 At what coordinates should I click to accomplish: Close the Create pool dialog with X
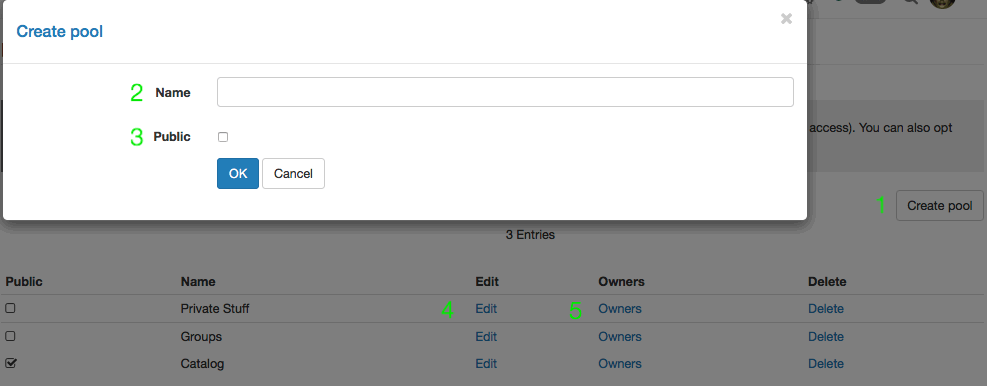tap(786, 19)
